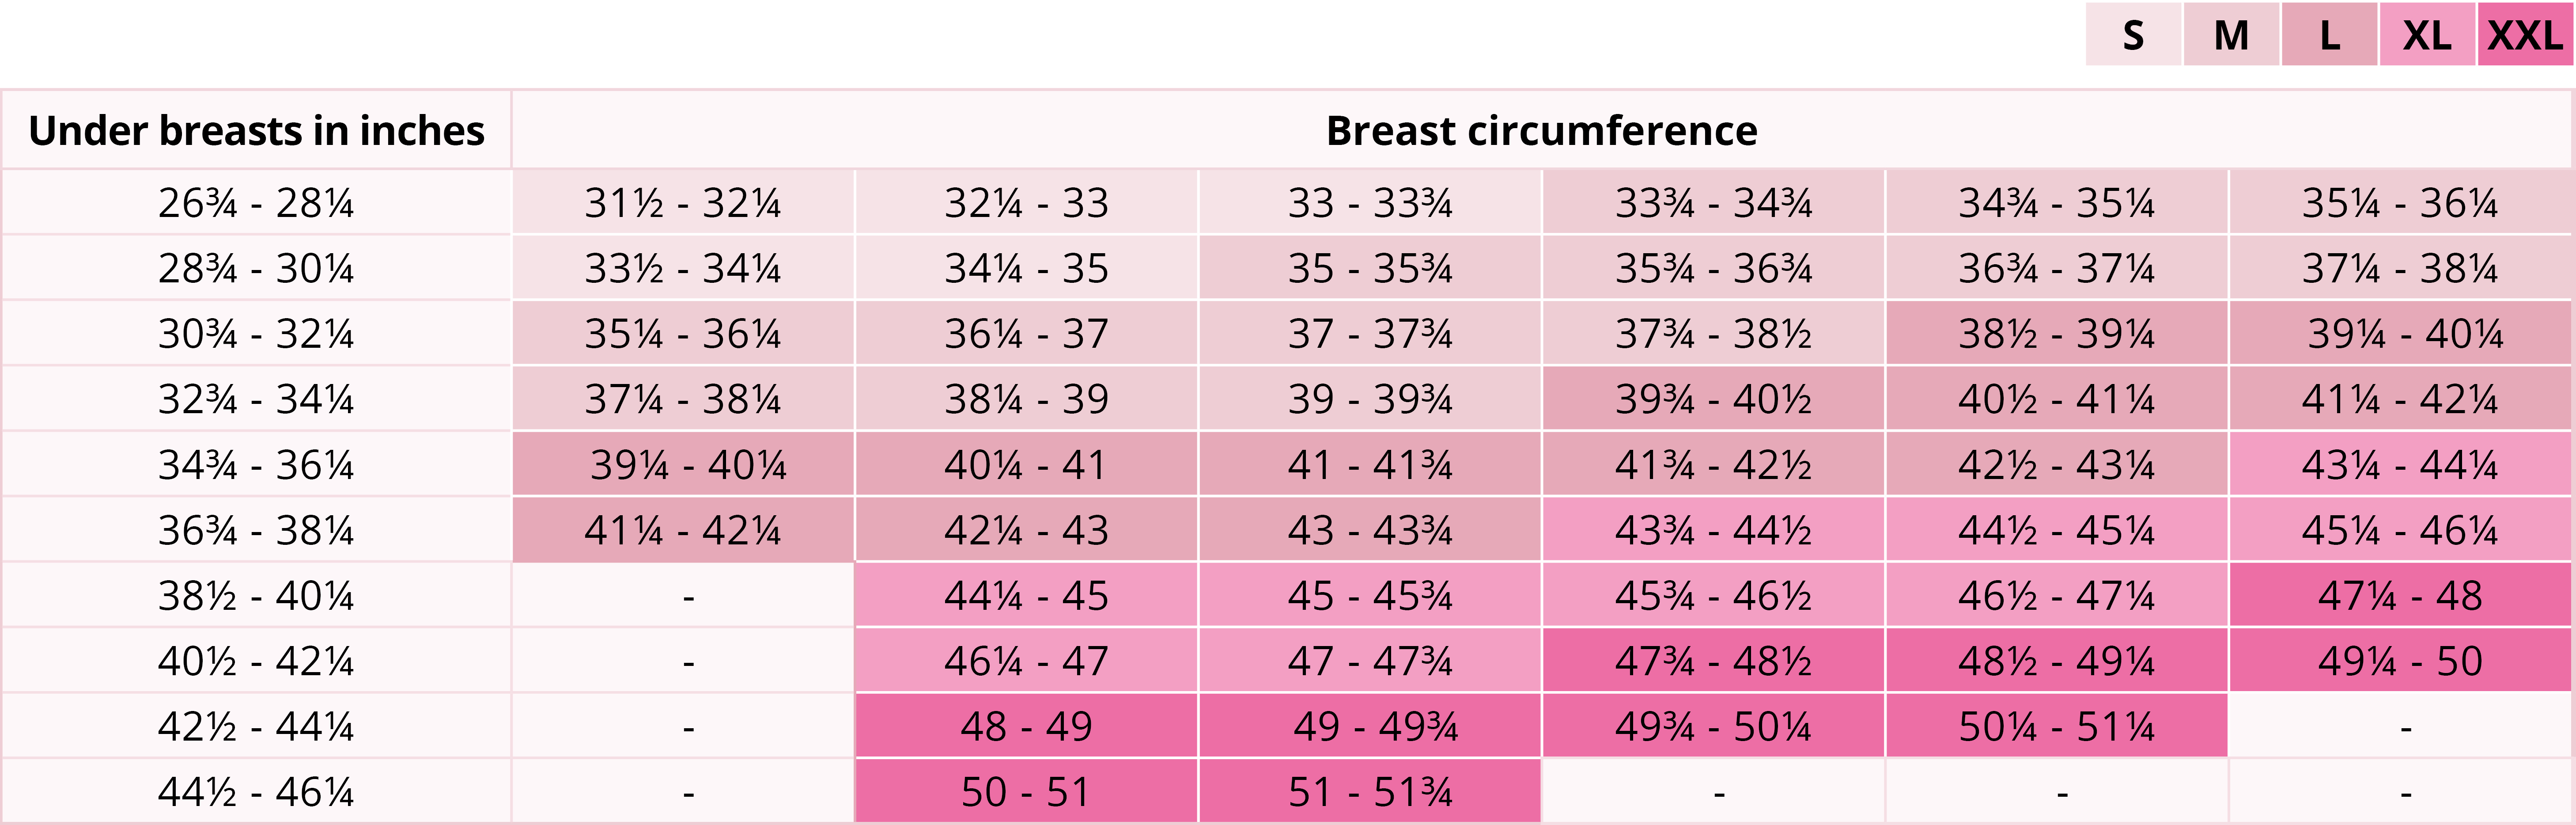Select the 33 - 33¾ circumference cell
Viewport: 2576px width, 825px height.
[1369, 203]
